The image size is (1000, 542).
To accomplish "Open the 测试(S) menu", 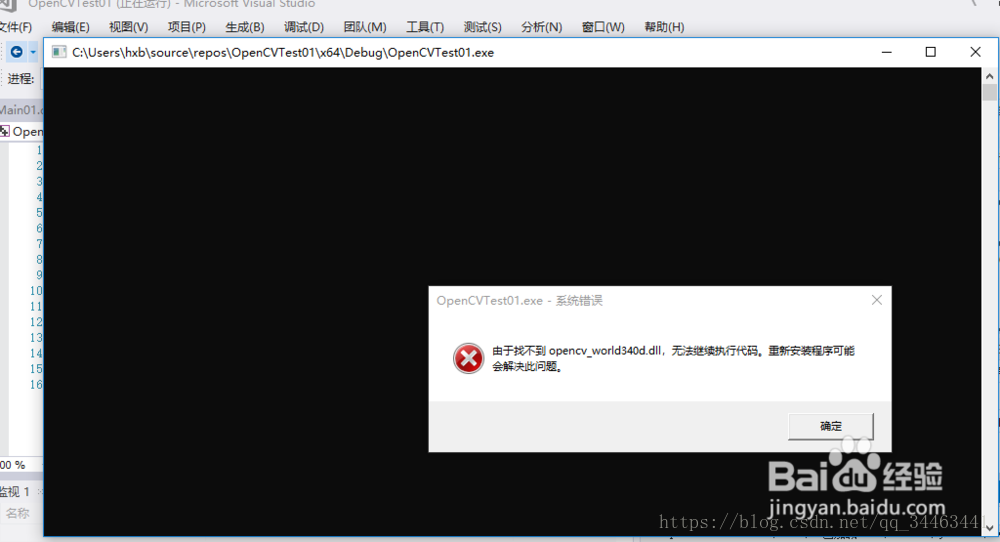I will [x=482, y=27].
